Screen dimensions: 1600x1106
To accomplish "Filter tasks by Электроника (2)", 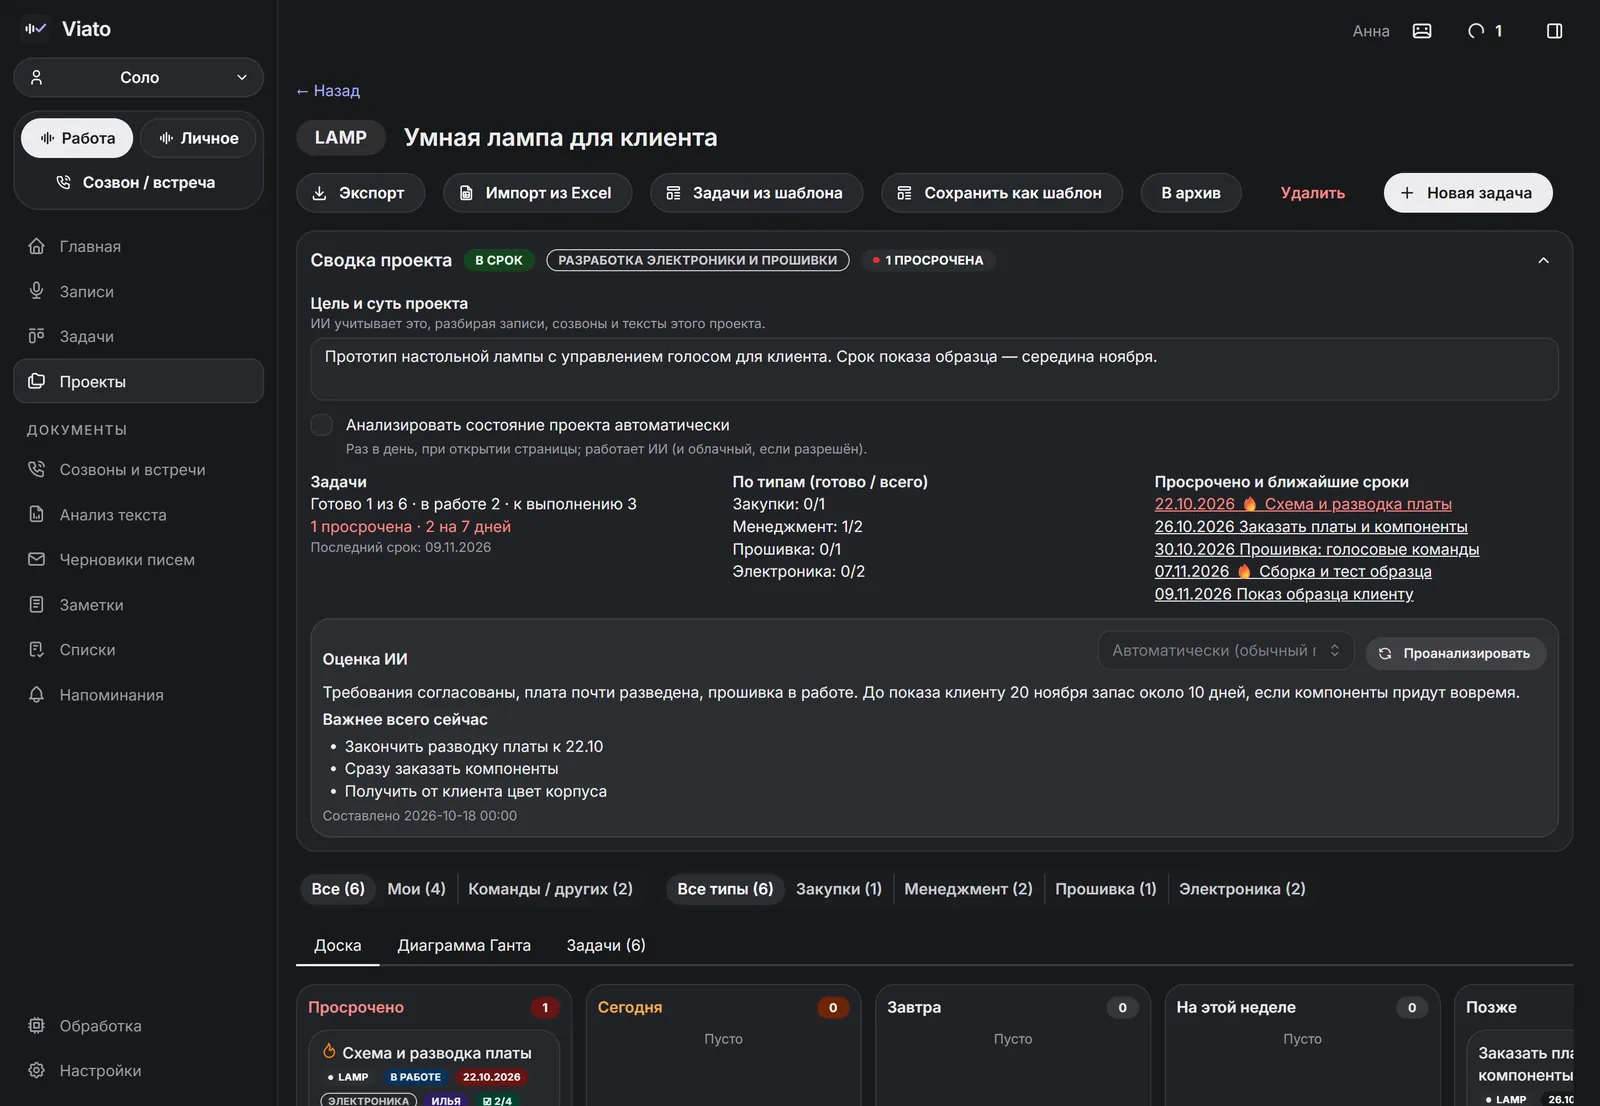I will [x=1242, y=889].
